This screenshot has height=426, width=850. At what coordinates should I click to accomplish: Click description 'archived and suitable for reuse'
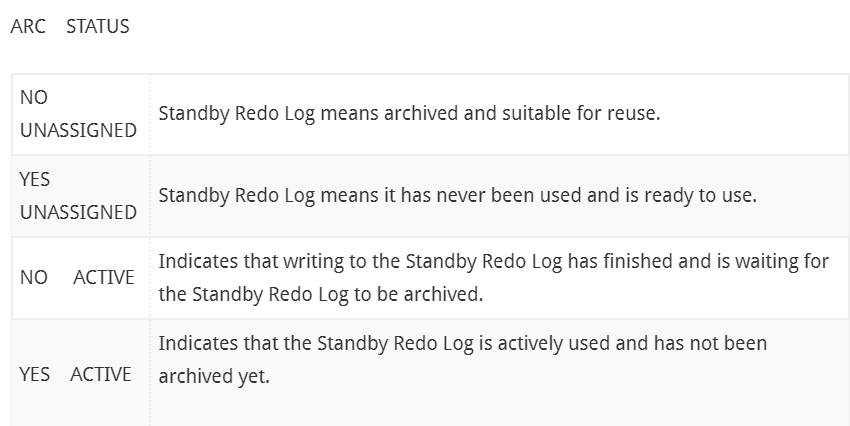point(522,113)
